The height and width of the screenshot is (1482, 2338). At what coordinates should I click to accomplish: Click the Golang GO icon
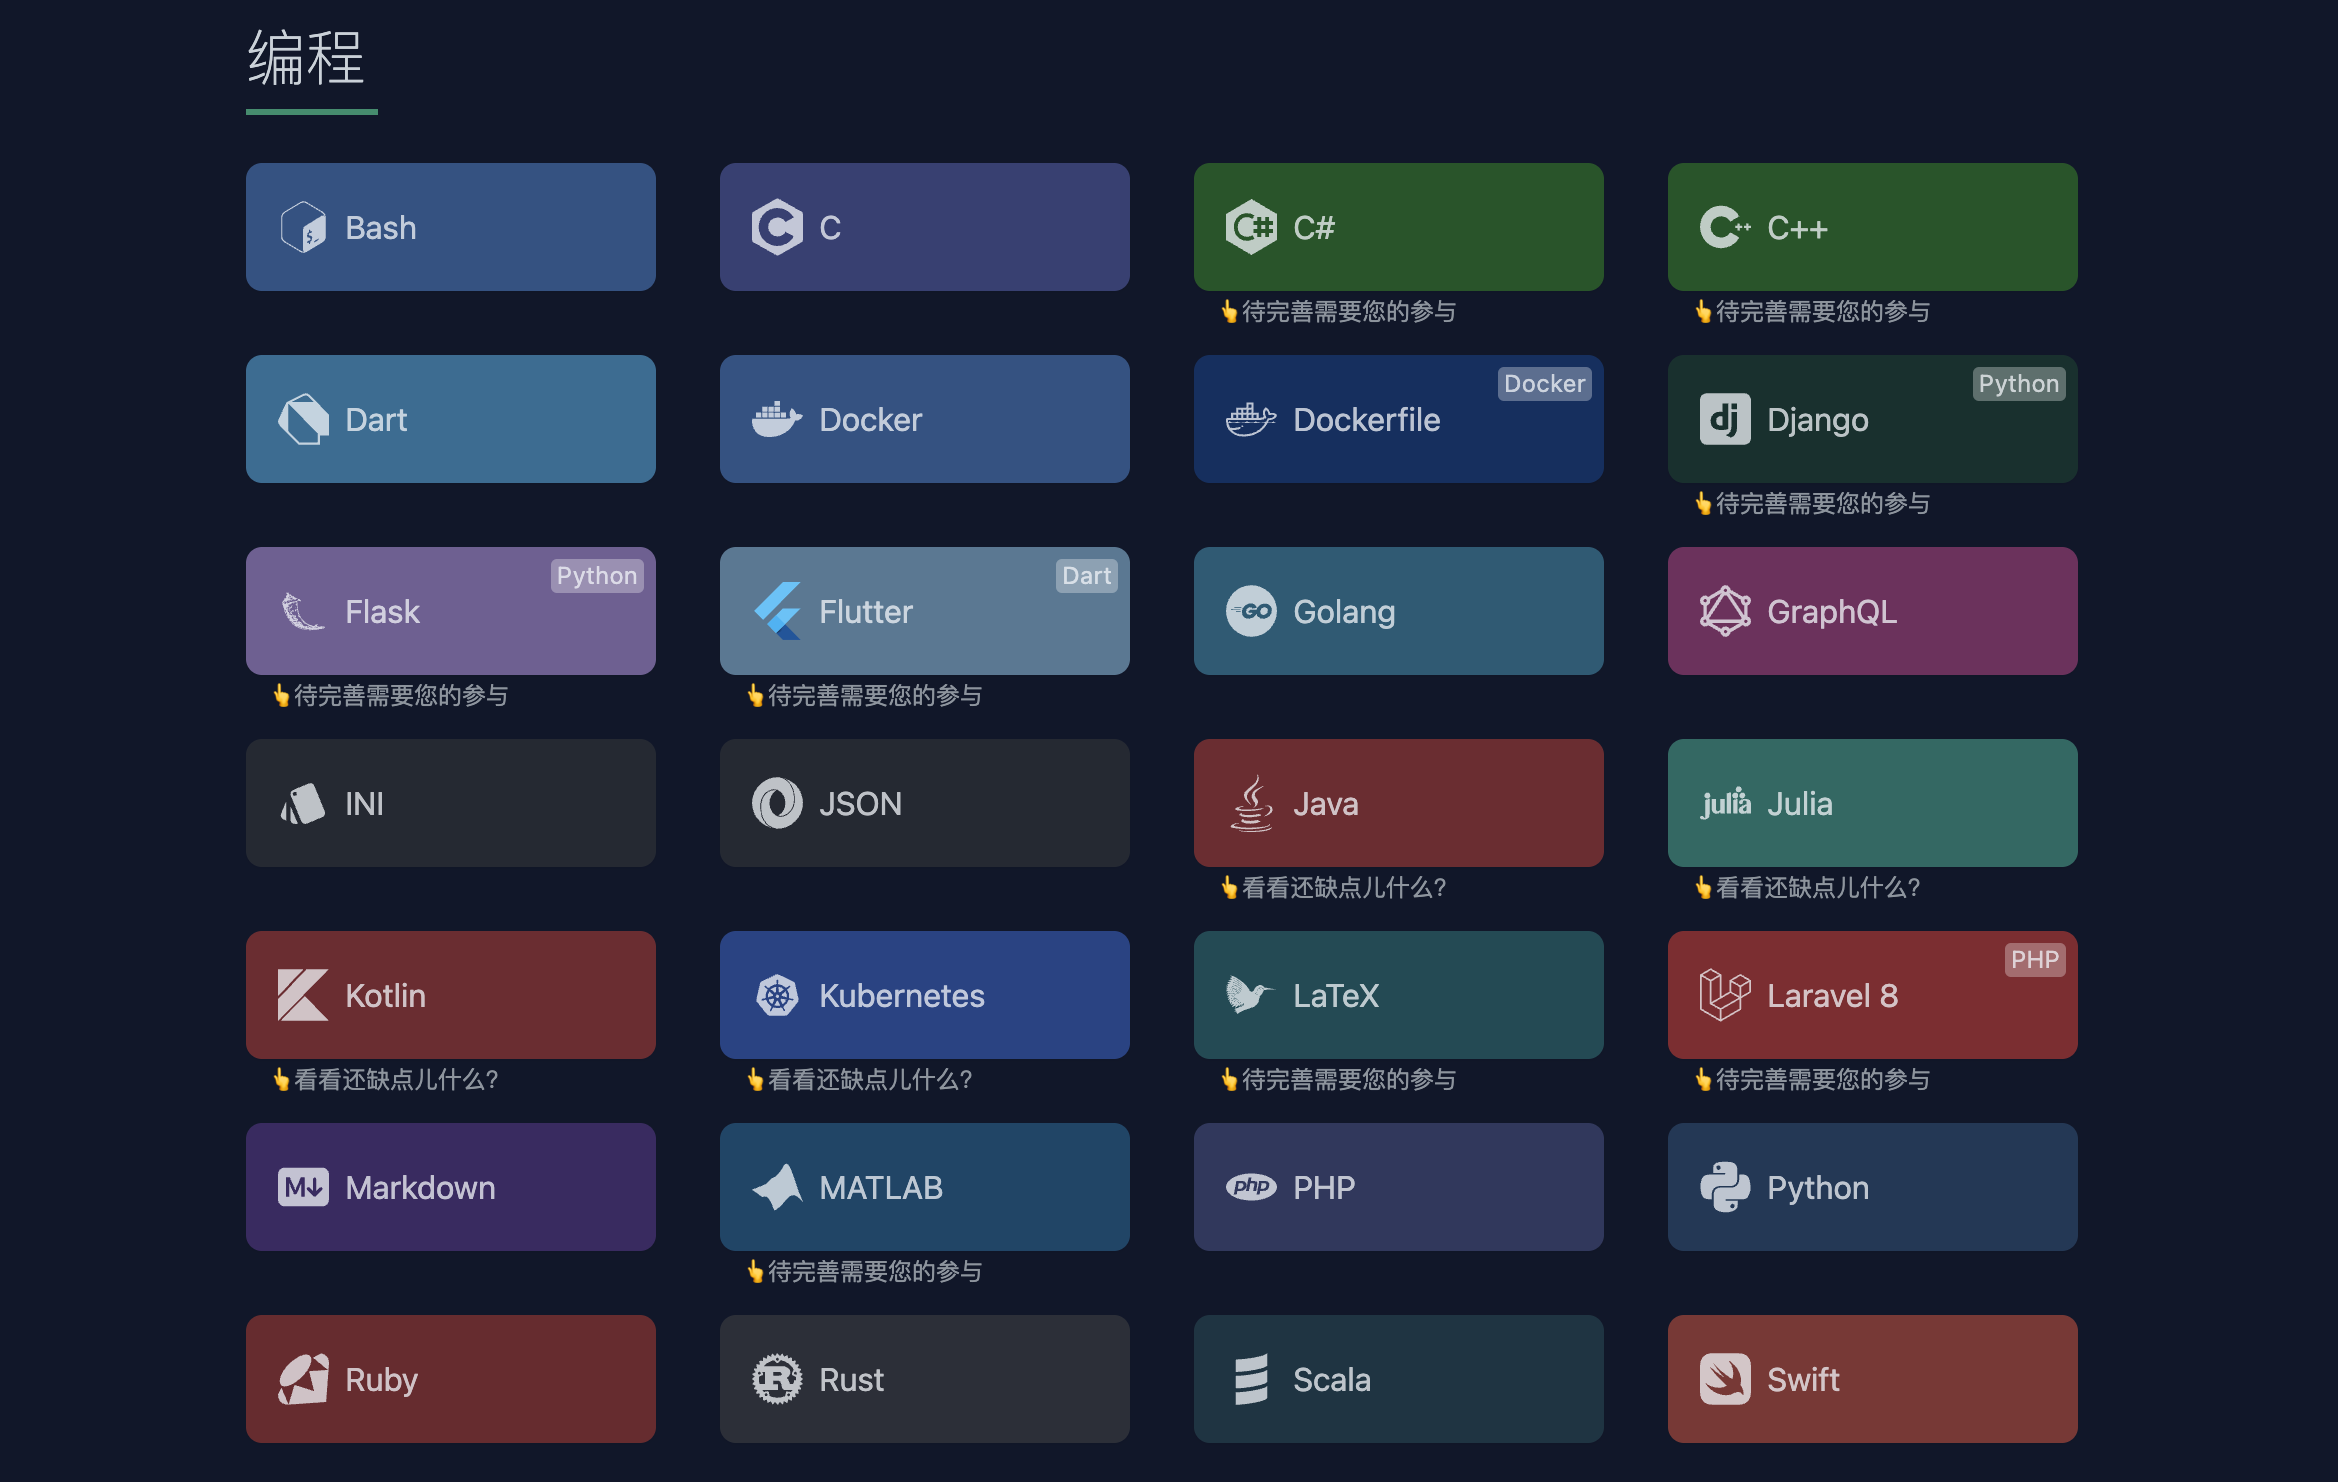pos(1251,611)
